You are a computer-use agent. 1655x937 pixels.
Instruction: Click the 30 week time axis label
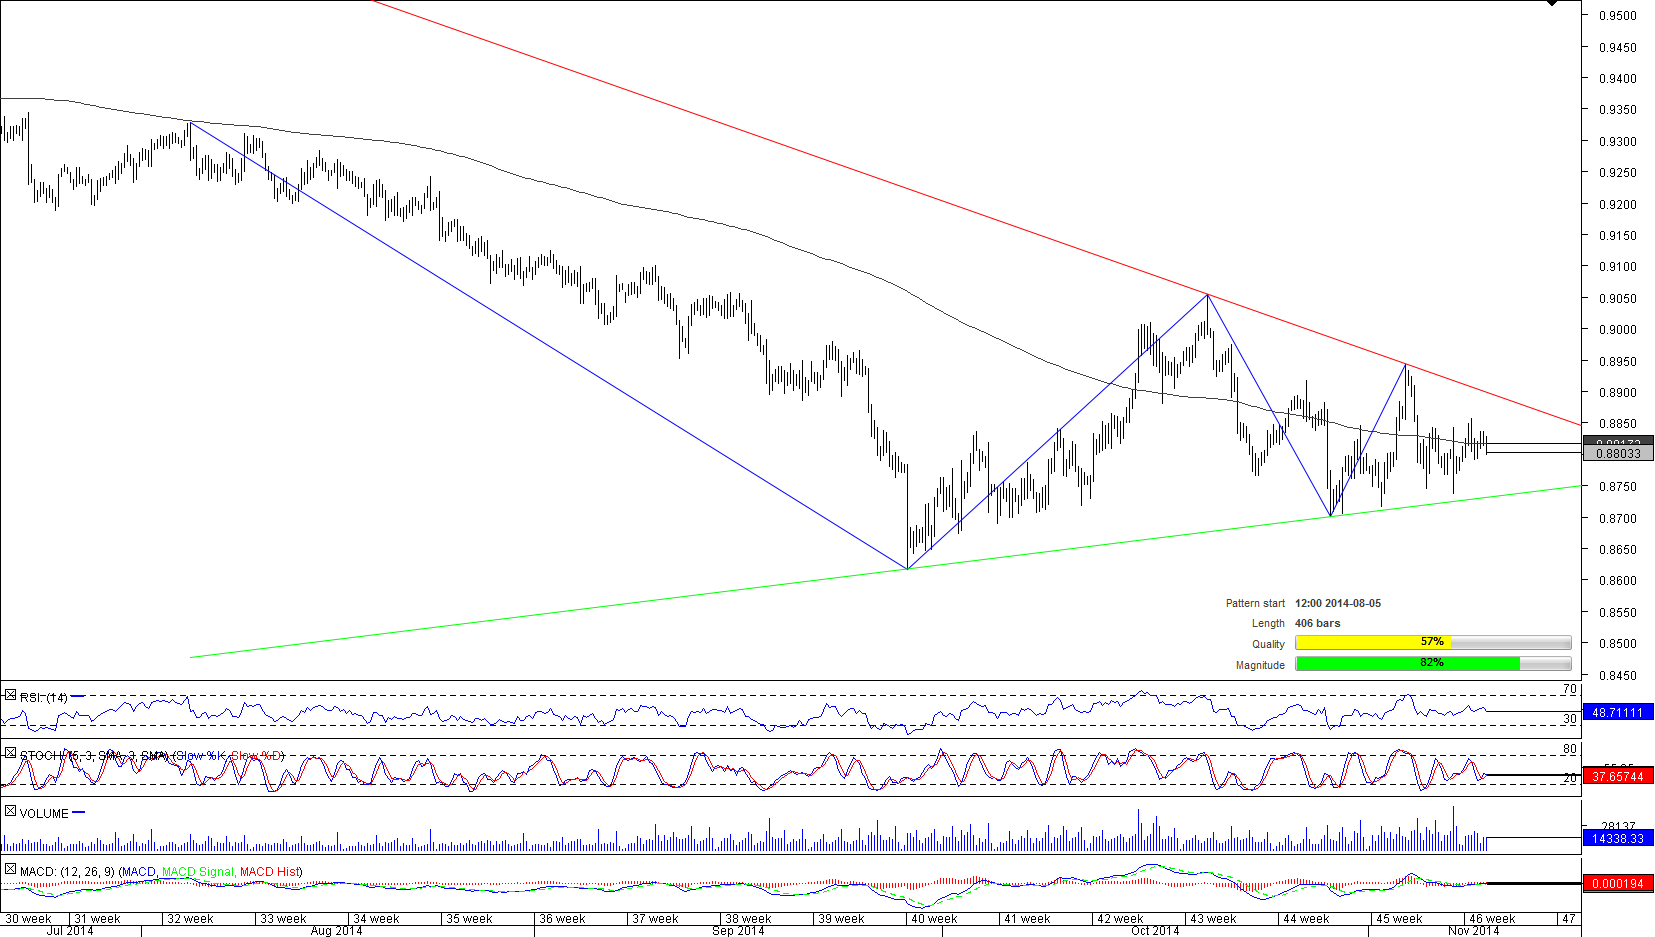pyautogui.click(x=28, y=918)
